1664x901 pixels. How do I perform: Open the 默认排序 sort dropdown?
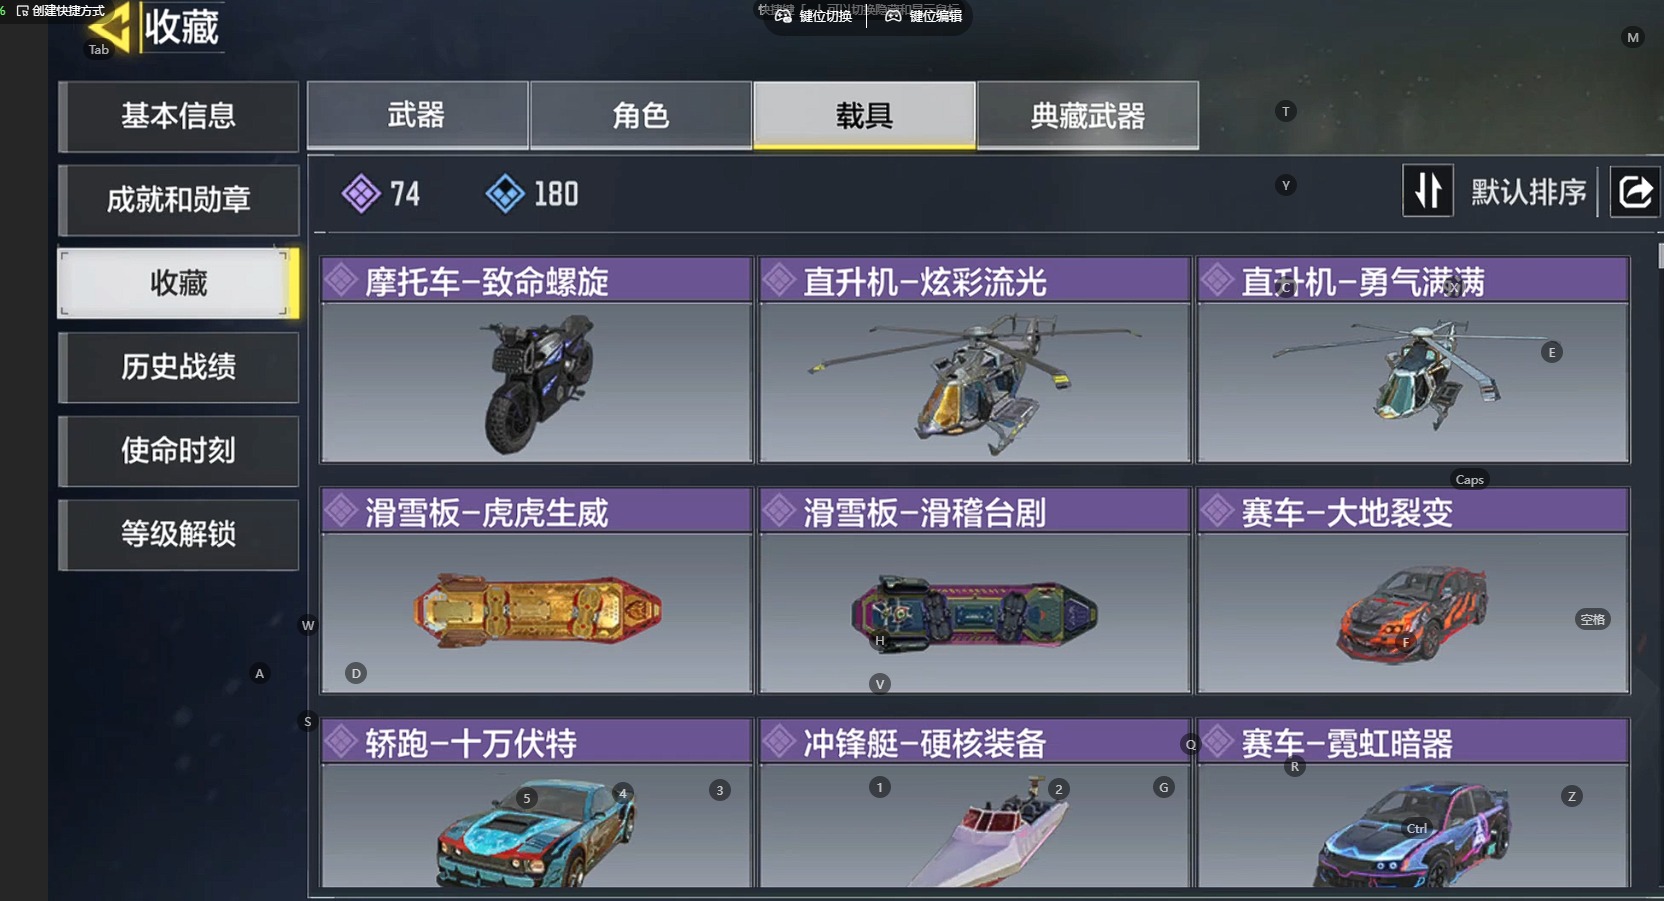pos(1528,191)
